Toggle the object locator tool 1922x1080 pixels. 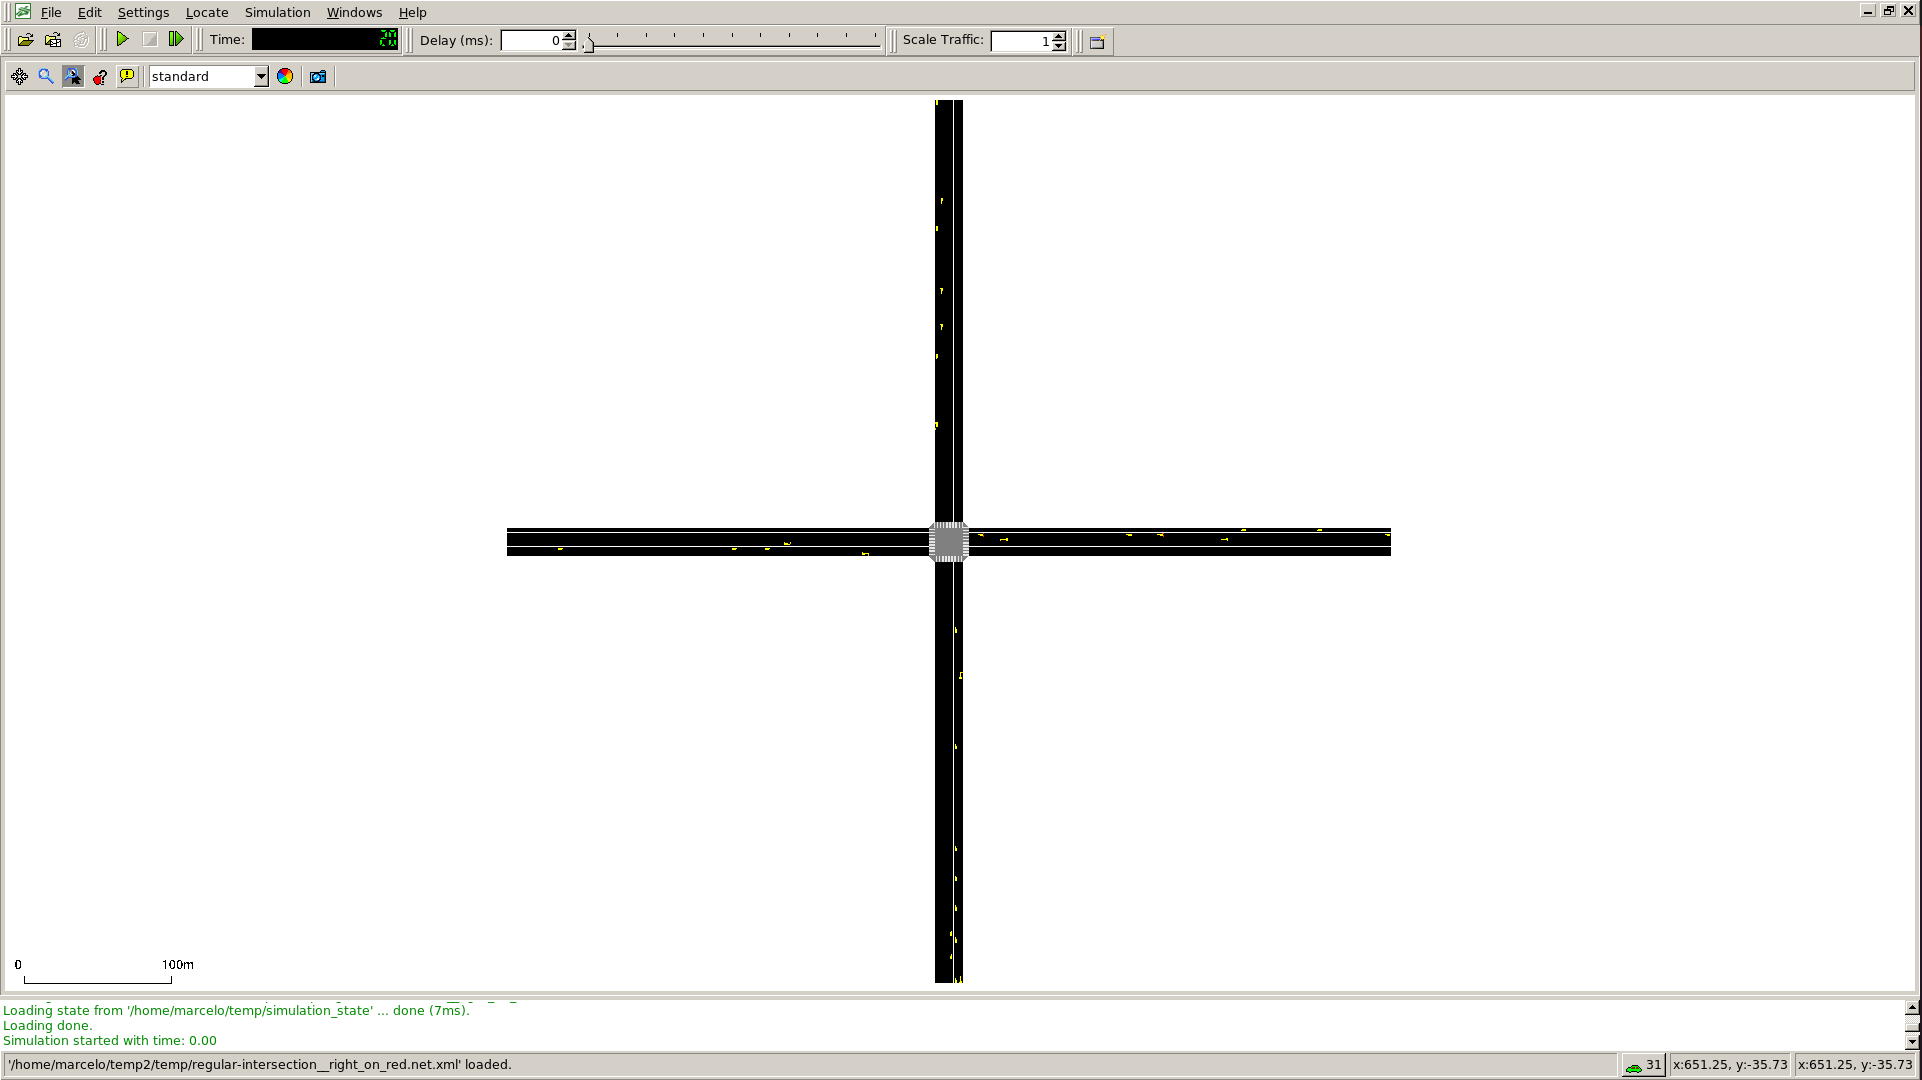(72, 76)
